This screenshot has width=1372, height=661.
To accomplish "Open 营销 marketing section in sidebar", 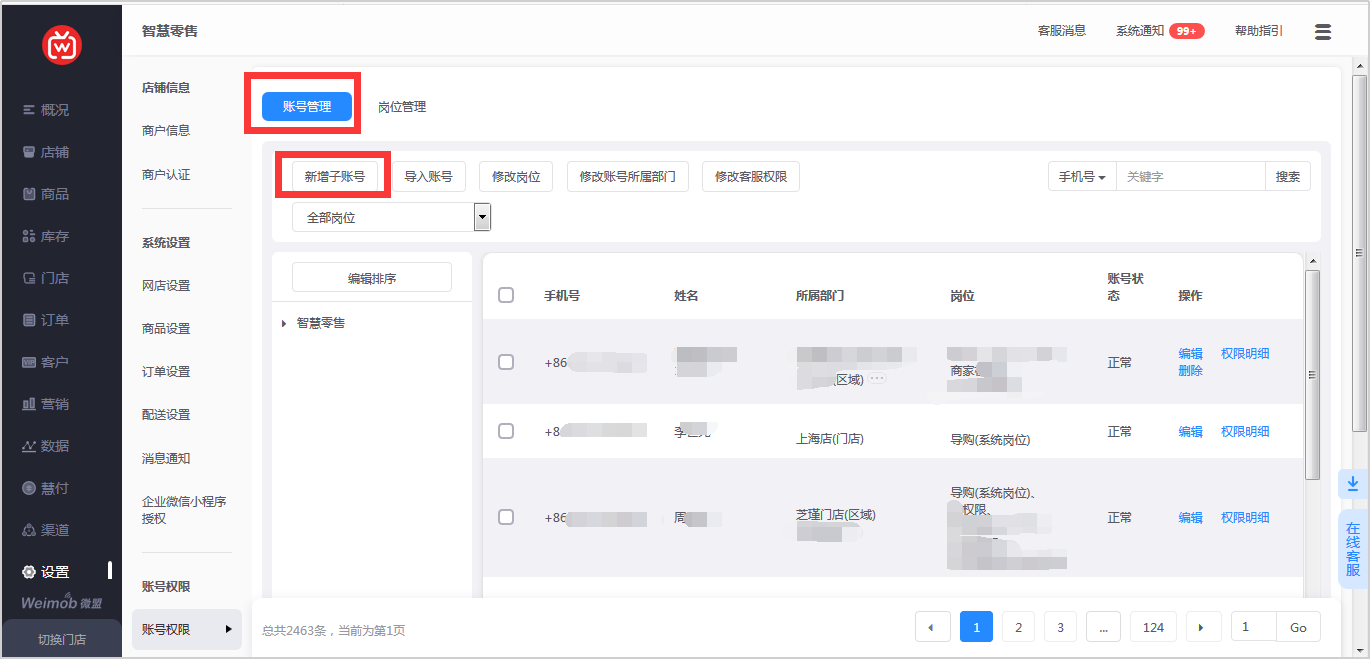I will (46, 404).
